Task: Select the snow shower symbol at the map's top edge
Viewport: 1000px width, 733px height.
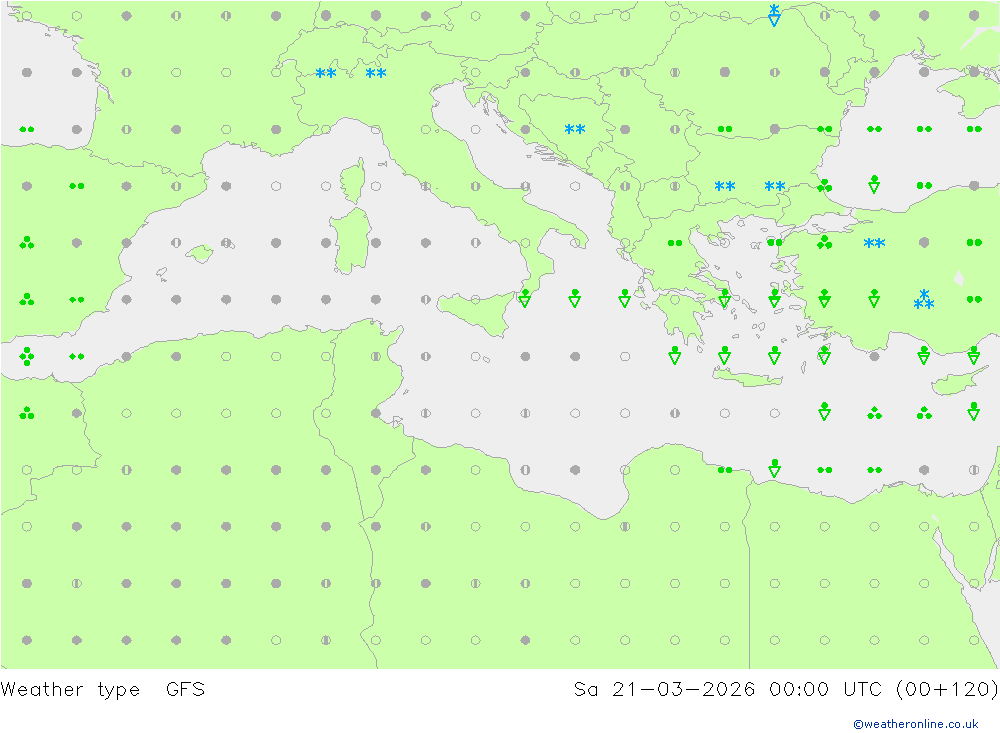Action: 774,15
